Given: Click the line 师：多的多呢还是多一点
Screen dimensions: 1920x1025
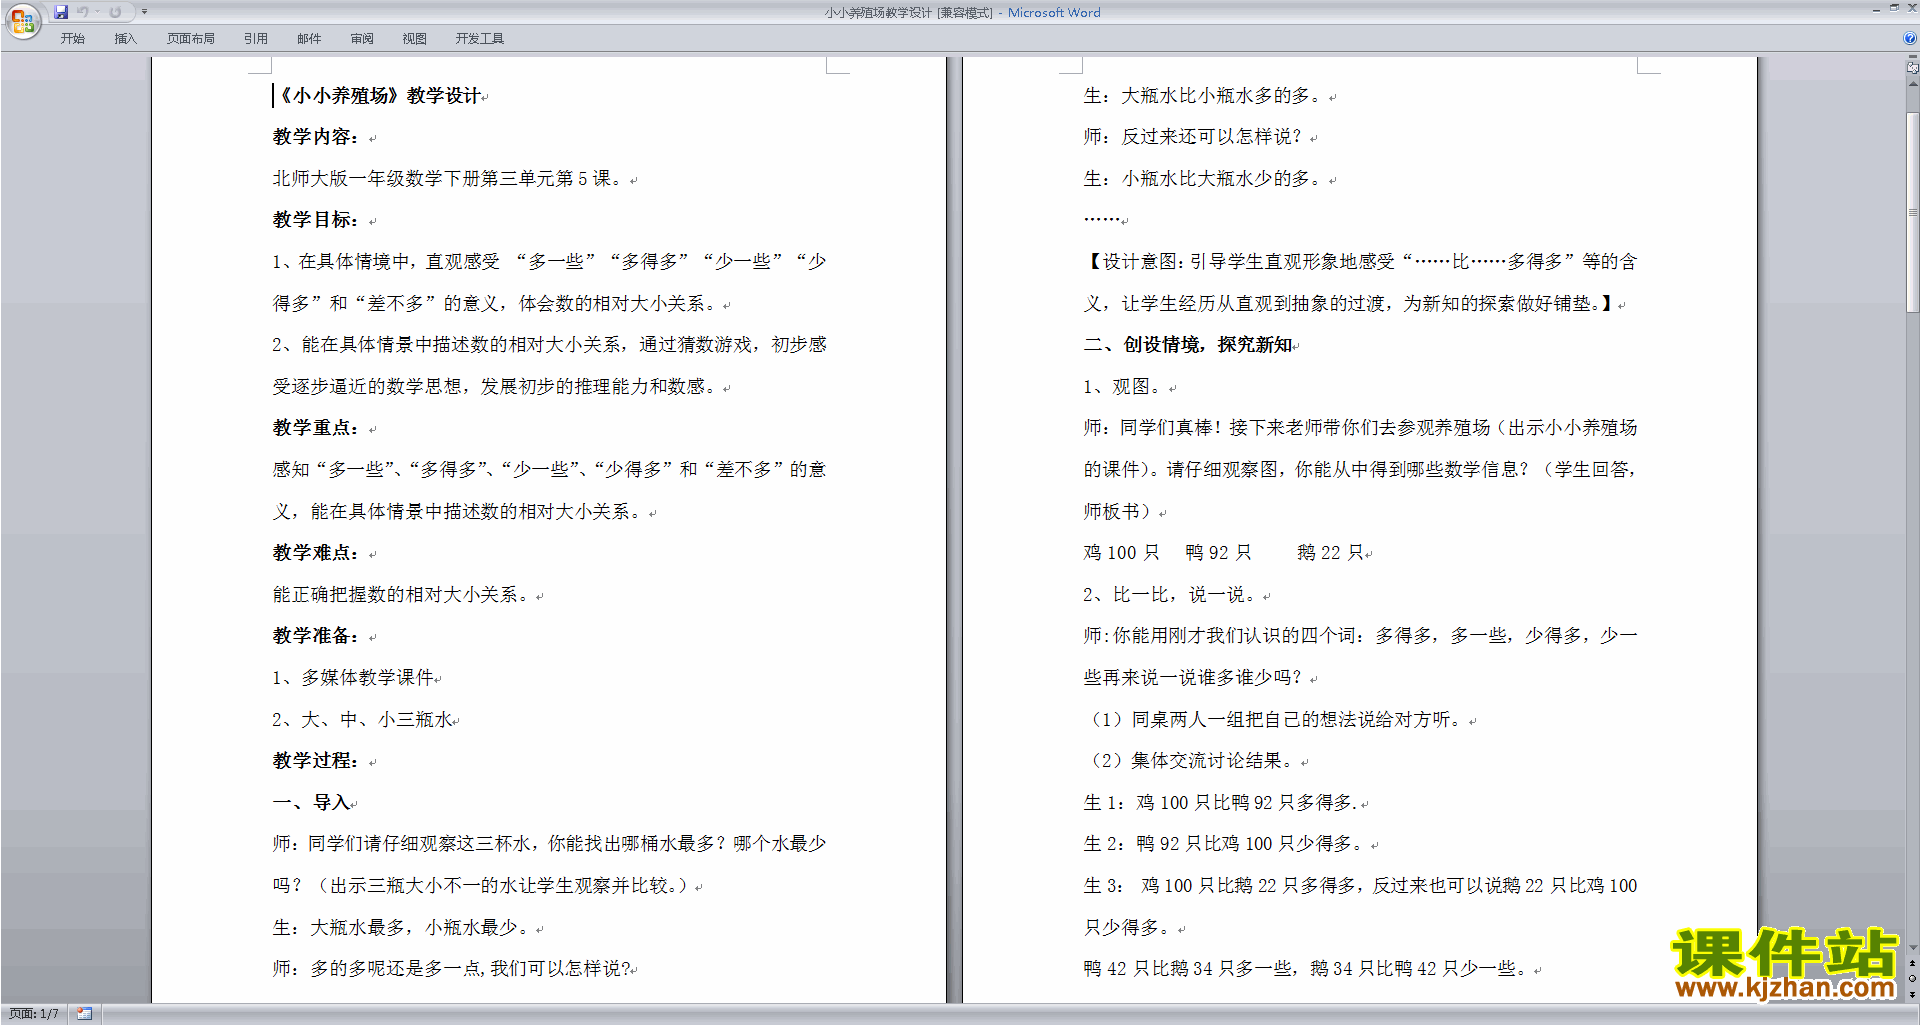Looking at the screenshot, I should tap(451, 969).
